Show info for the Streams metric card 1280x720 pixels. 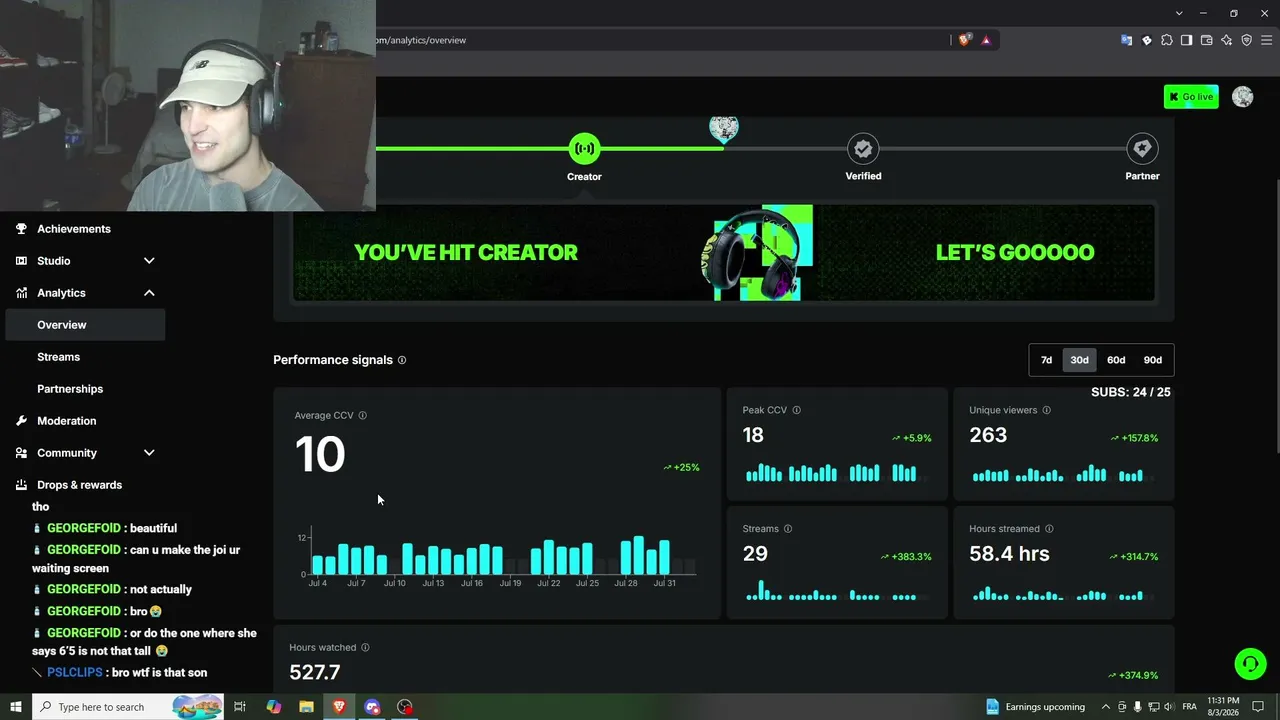coord(788,529)
